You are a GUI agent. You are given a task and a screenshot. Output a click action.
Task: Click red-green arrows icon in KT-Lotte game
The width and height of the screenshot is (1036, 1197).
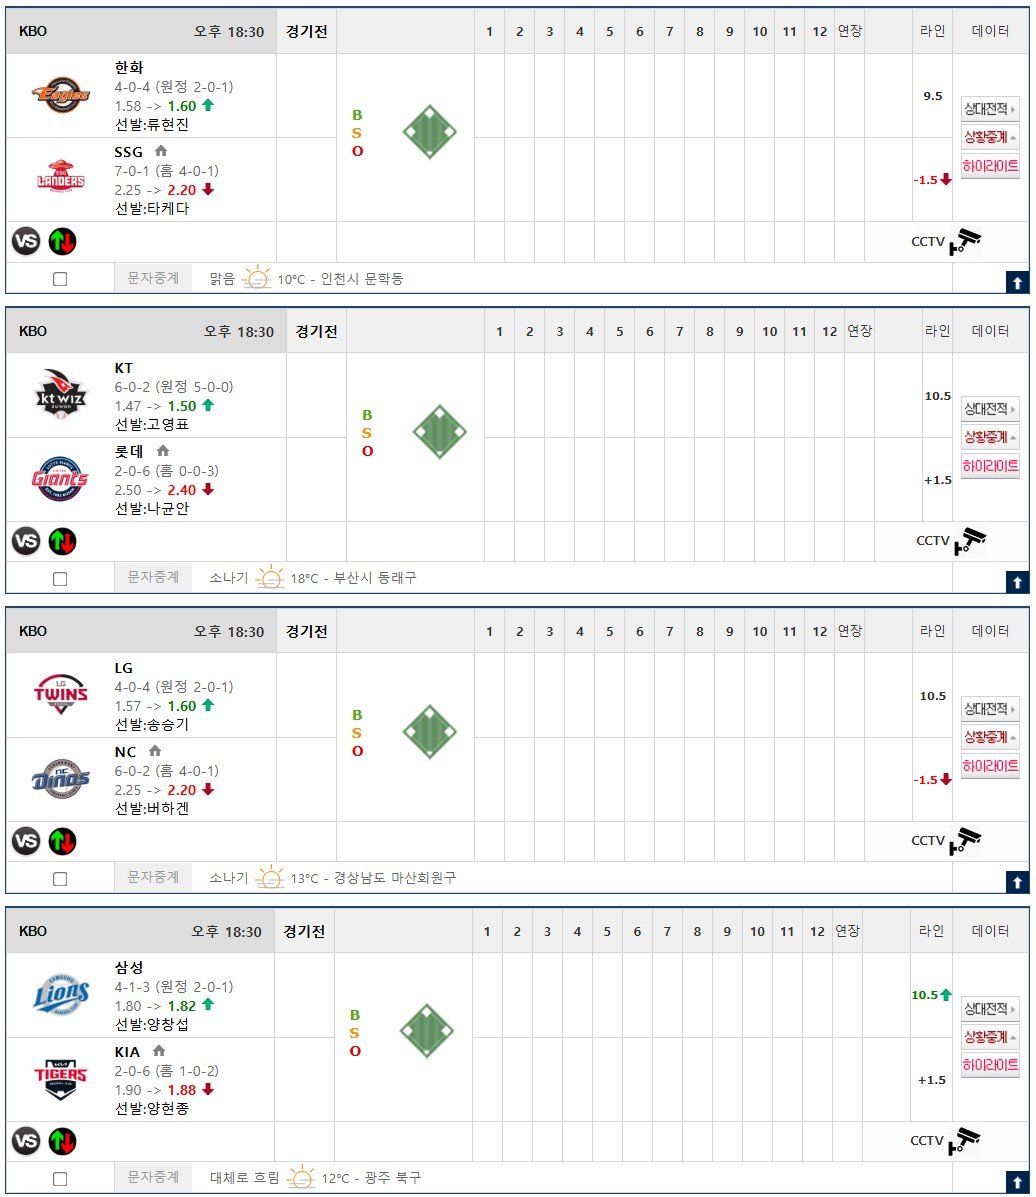pos(62,541)
